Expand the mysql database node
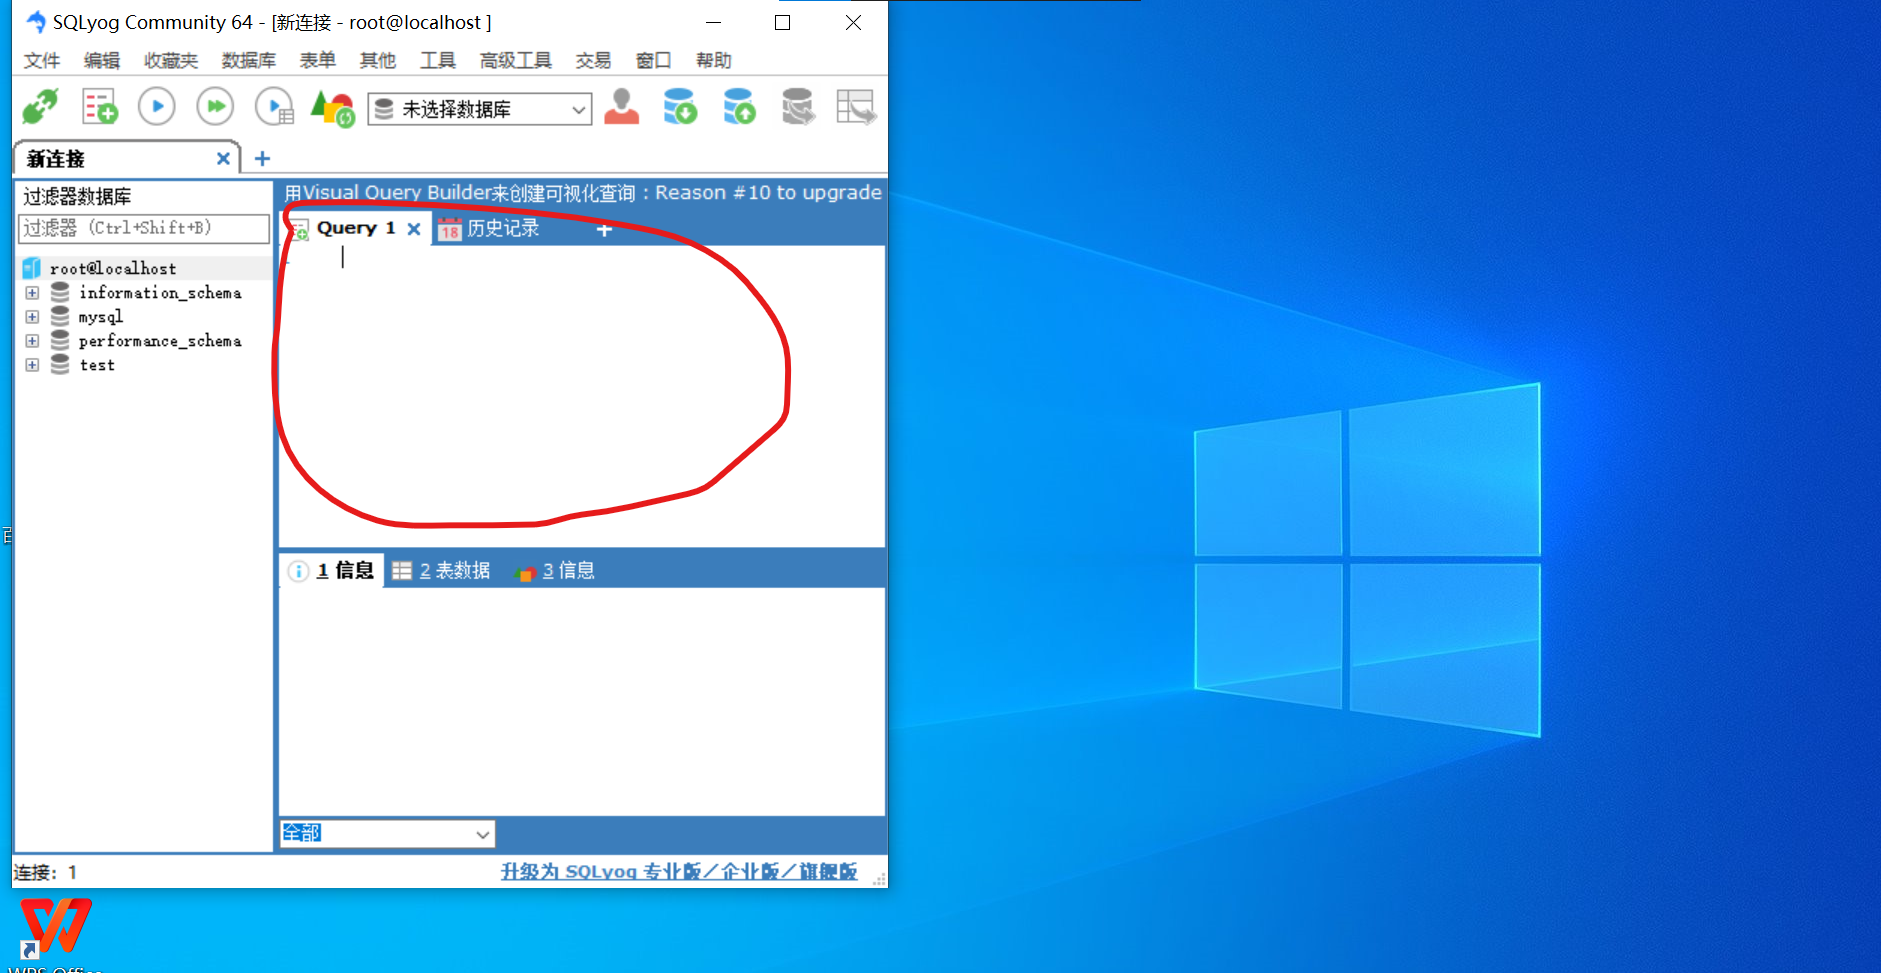 coord(32,317)
